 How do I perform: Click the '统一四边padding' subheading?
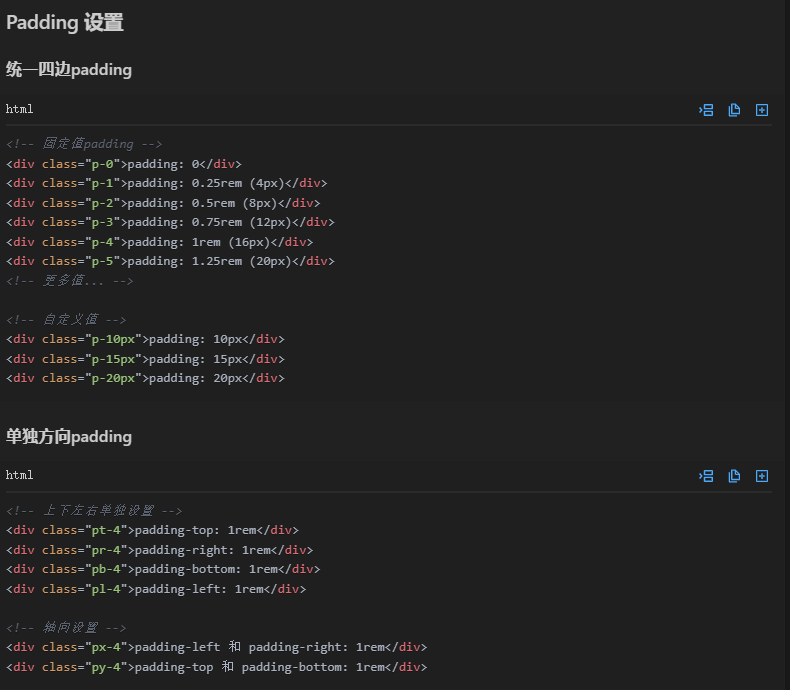(x=69, y=70)
